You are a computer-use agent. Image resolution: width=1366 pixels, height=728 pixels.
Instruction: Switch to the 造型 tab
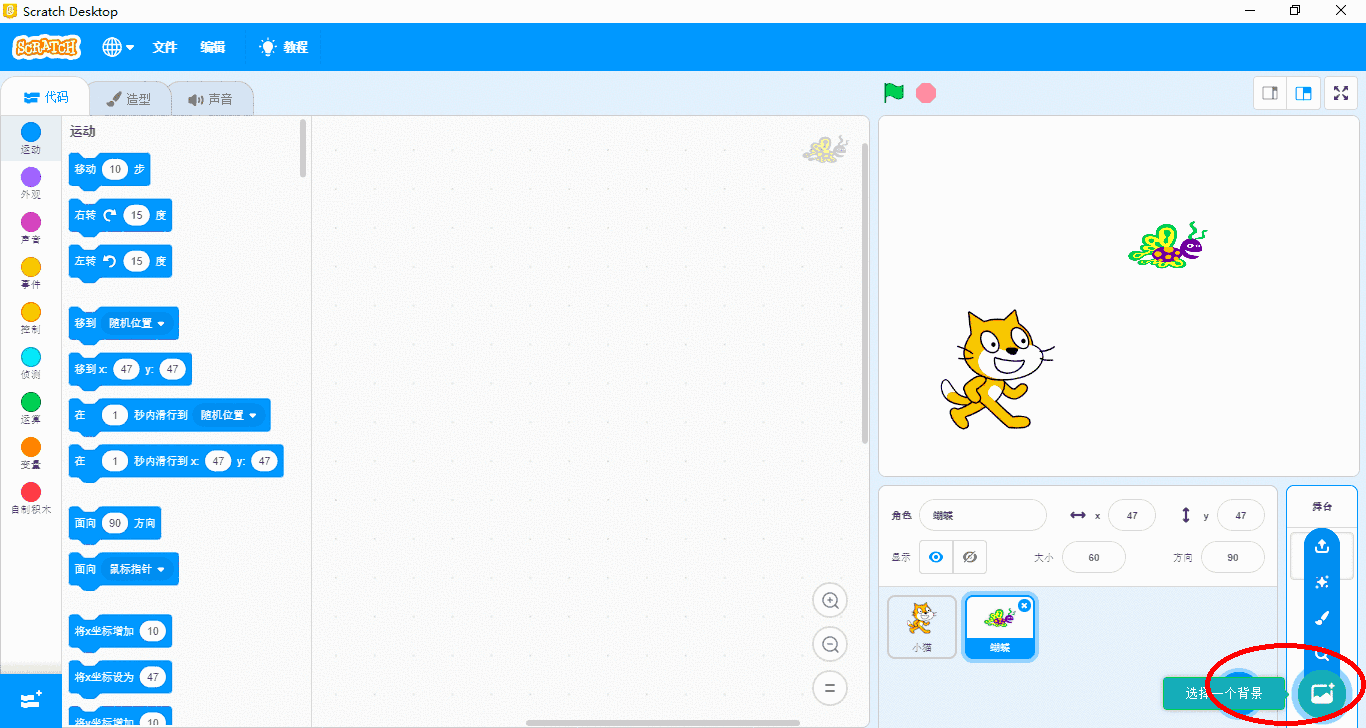[128, 99]
